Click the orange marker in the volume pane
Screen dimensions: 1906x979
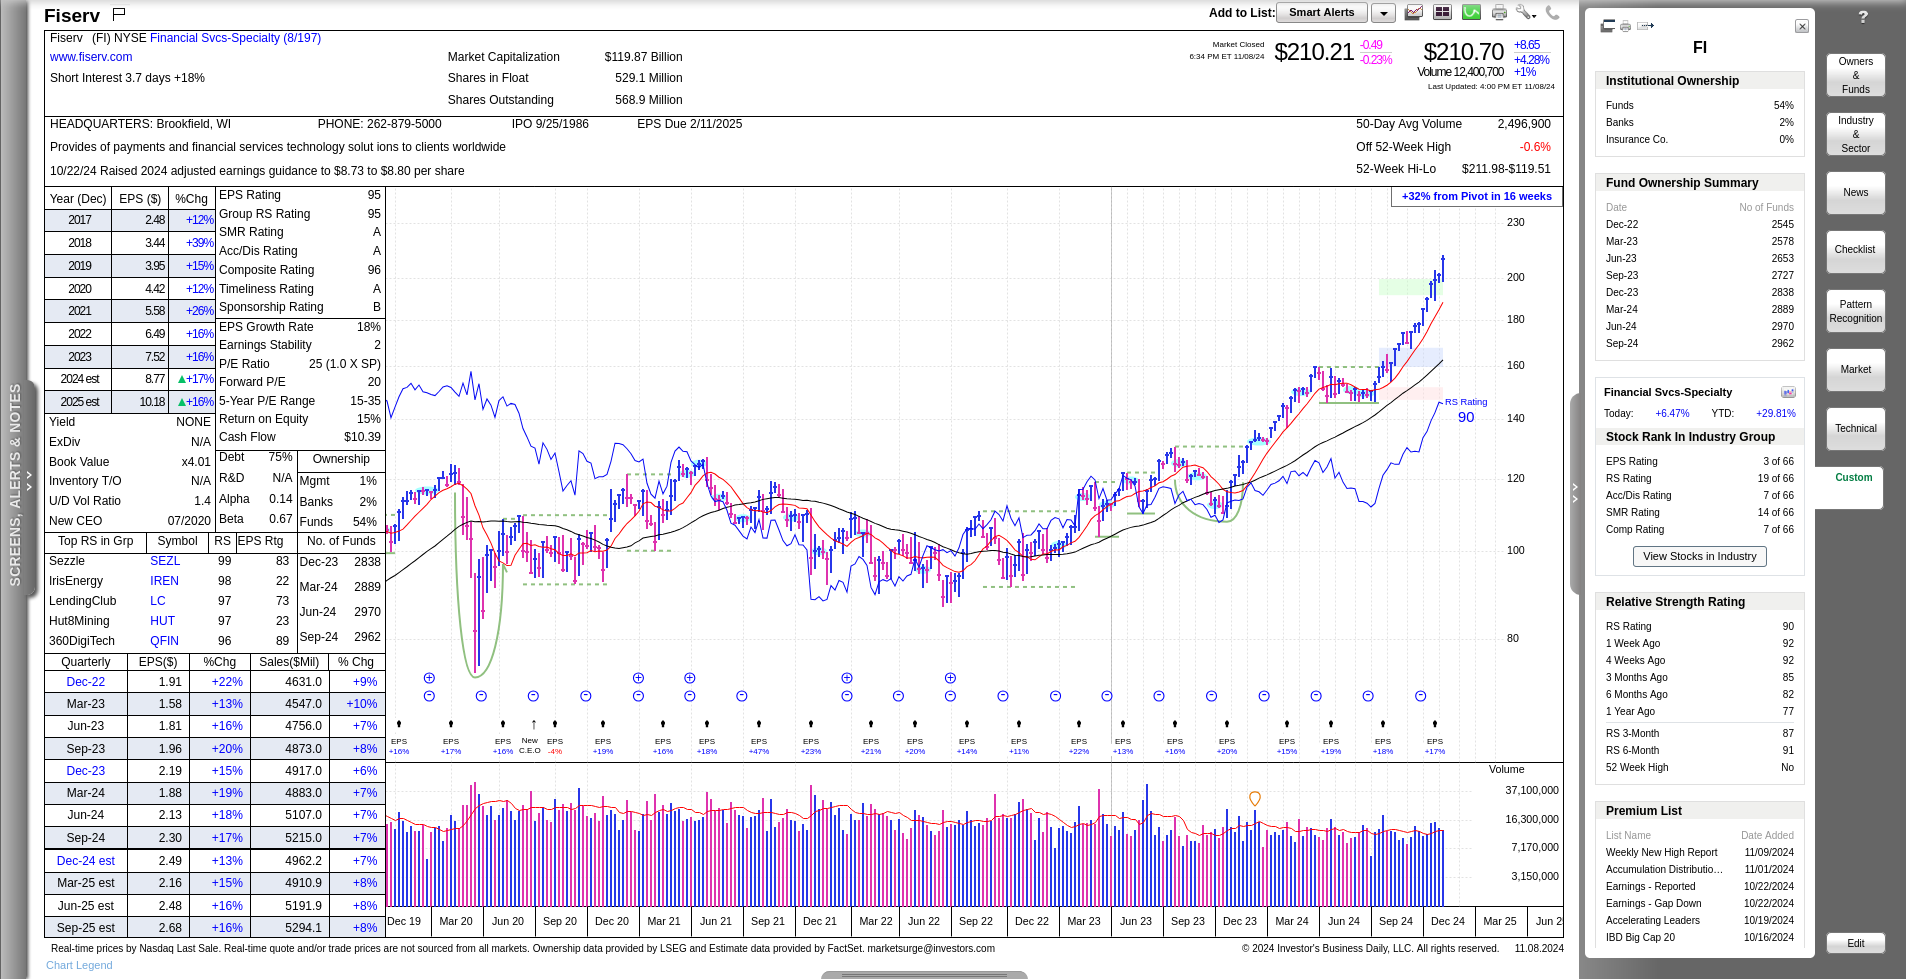point(1254,798)
